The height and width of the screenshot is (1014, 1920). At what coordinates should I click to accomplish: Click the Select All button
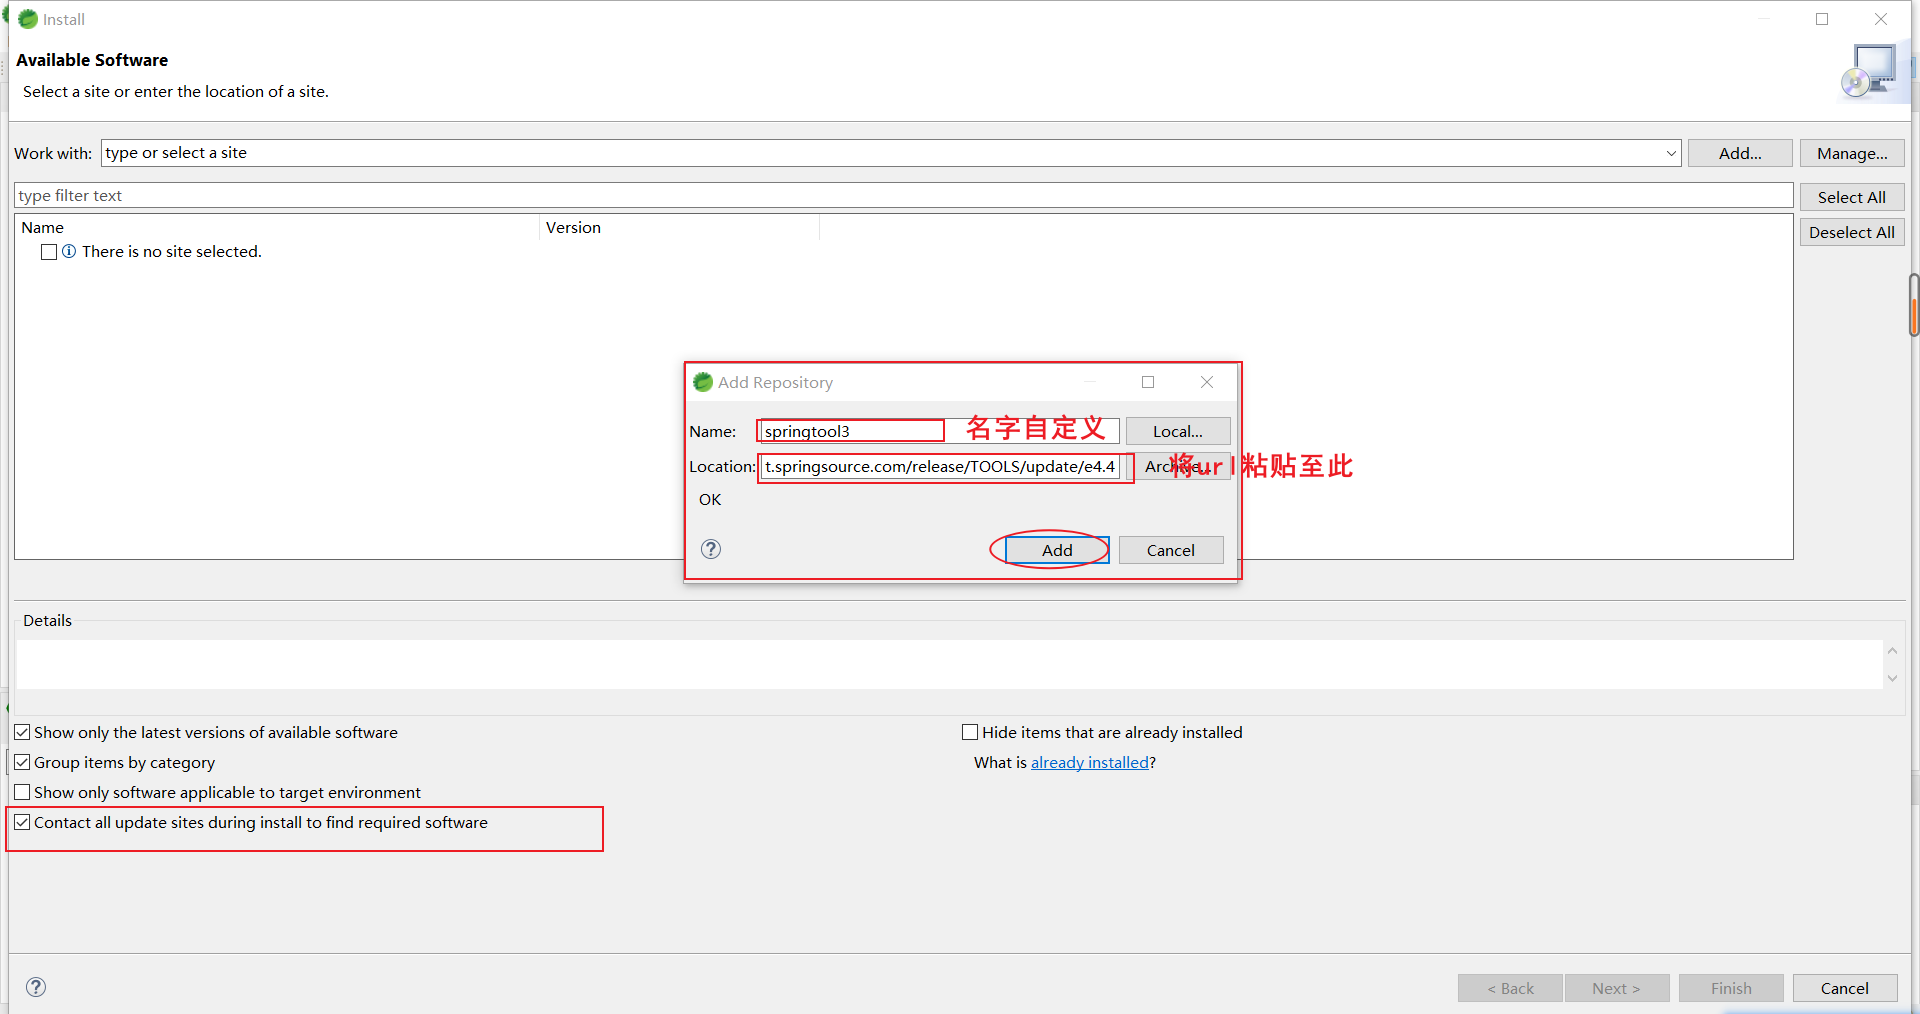pos(1851,196)
